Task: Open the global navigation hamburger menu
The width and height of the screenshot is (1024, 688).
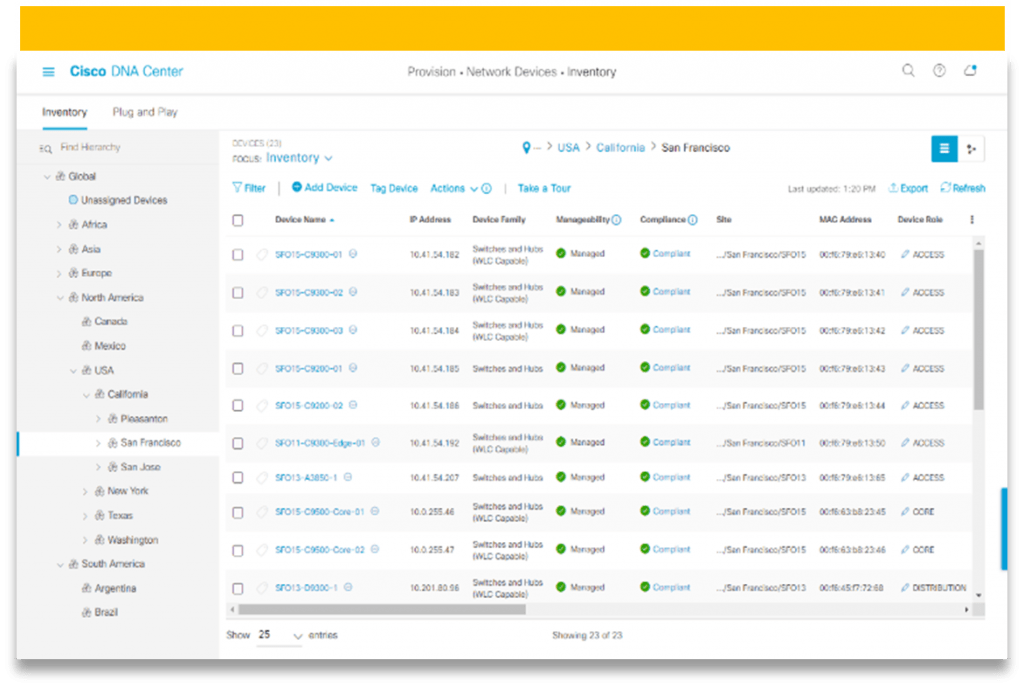Action: pos(48,71)
